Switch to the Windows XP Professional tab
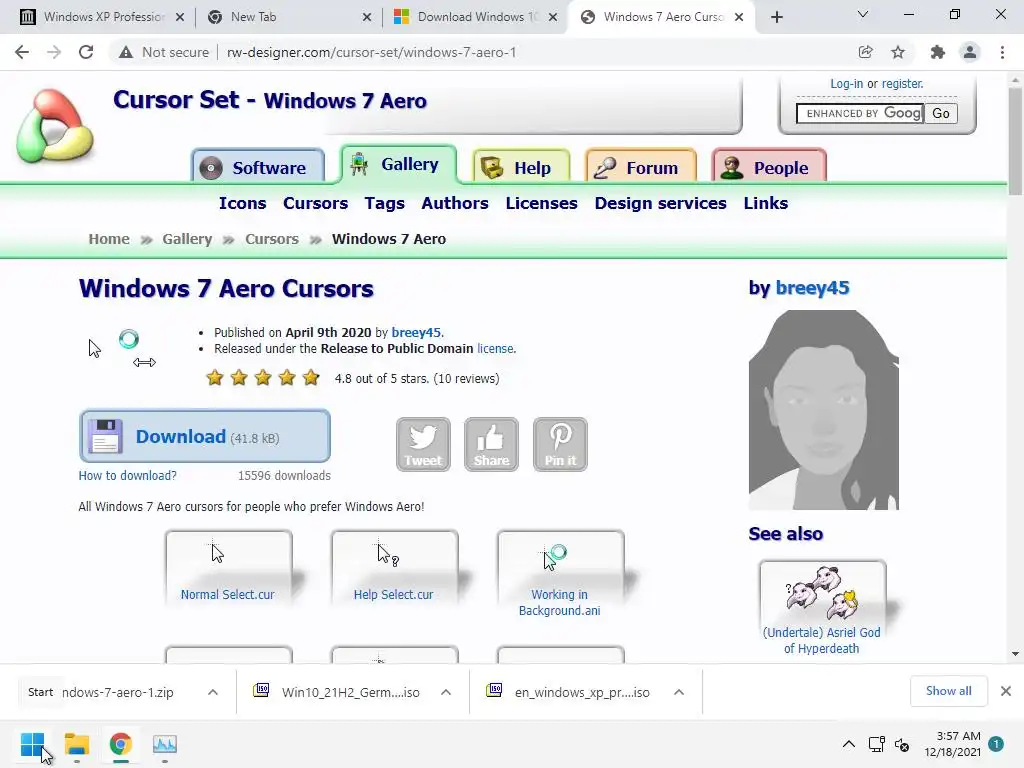Screen dimensions: 1024x768 click(102, 17)
